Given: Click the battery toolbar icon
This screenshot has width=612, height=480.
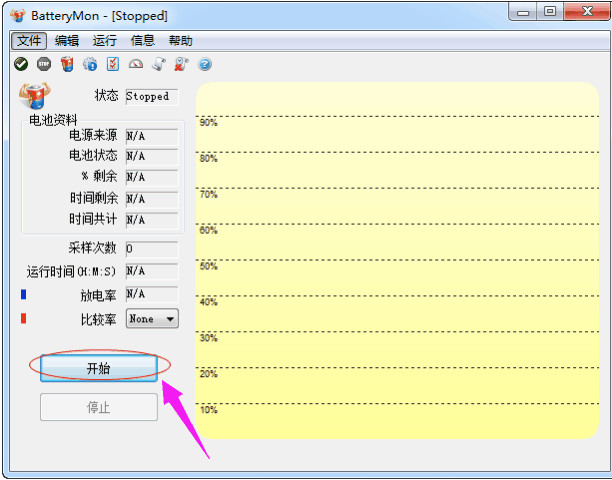Looking at the screenshot, I should click(67, 64).
